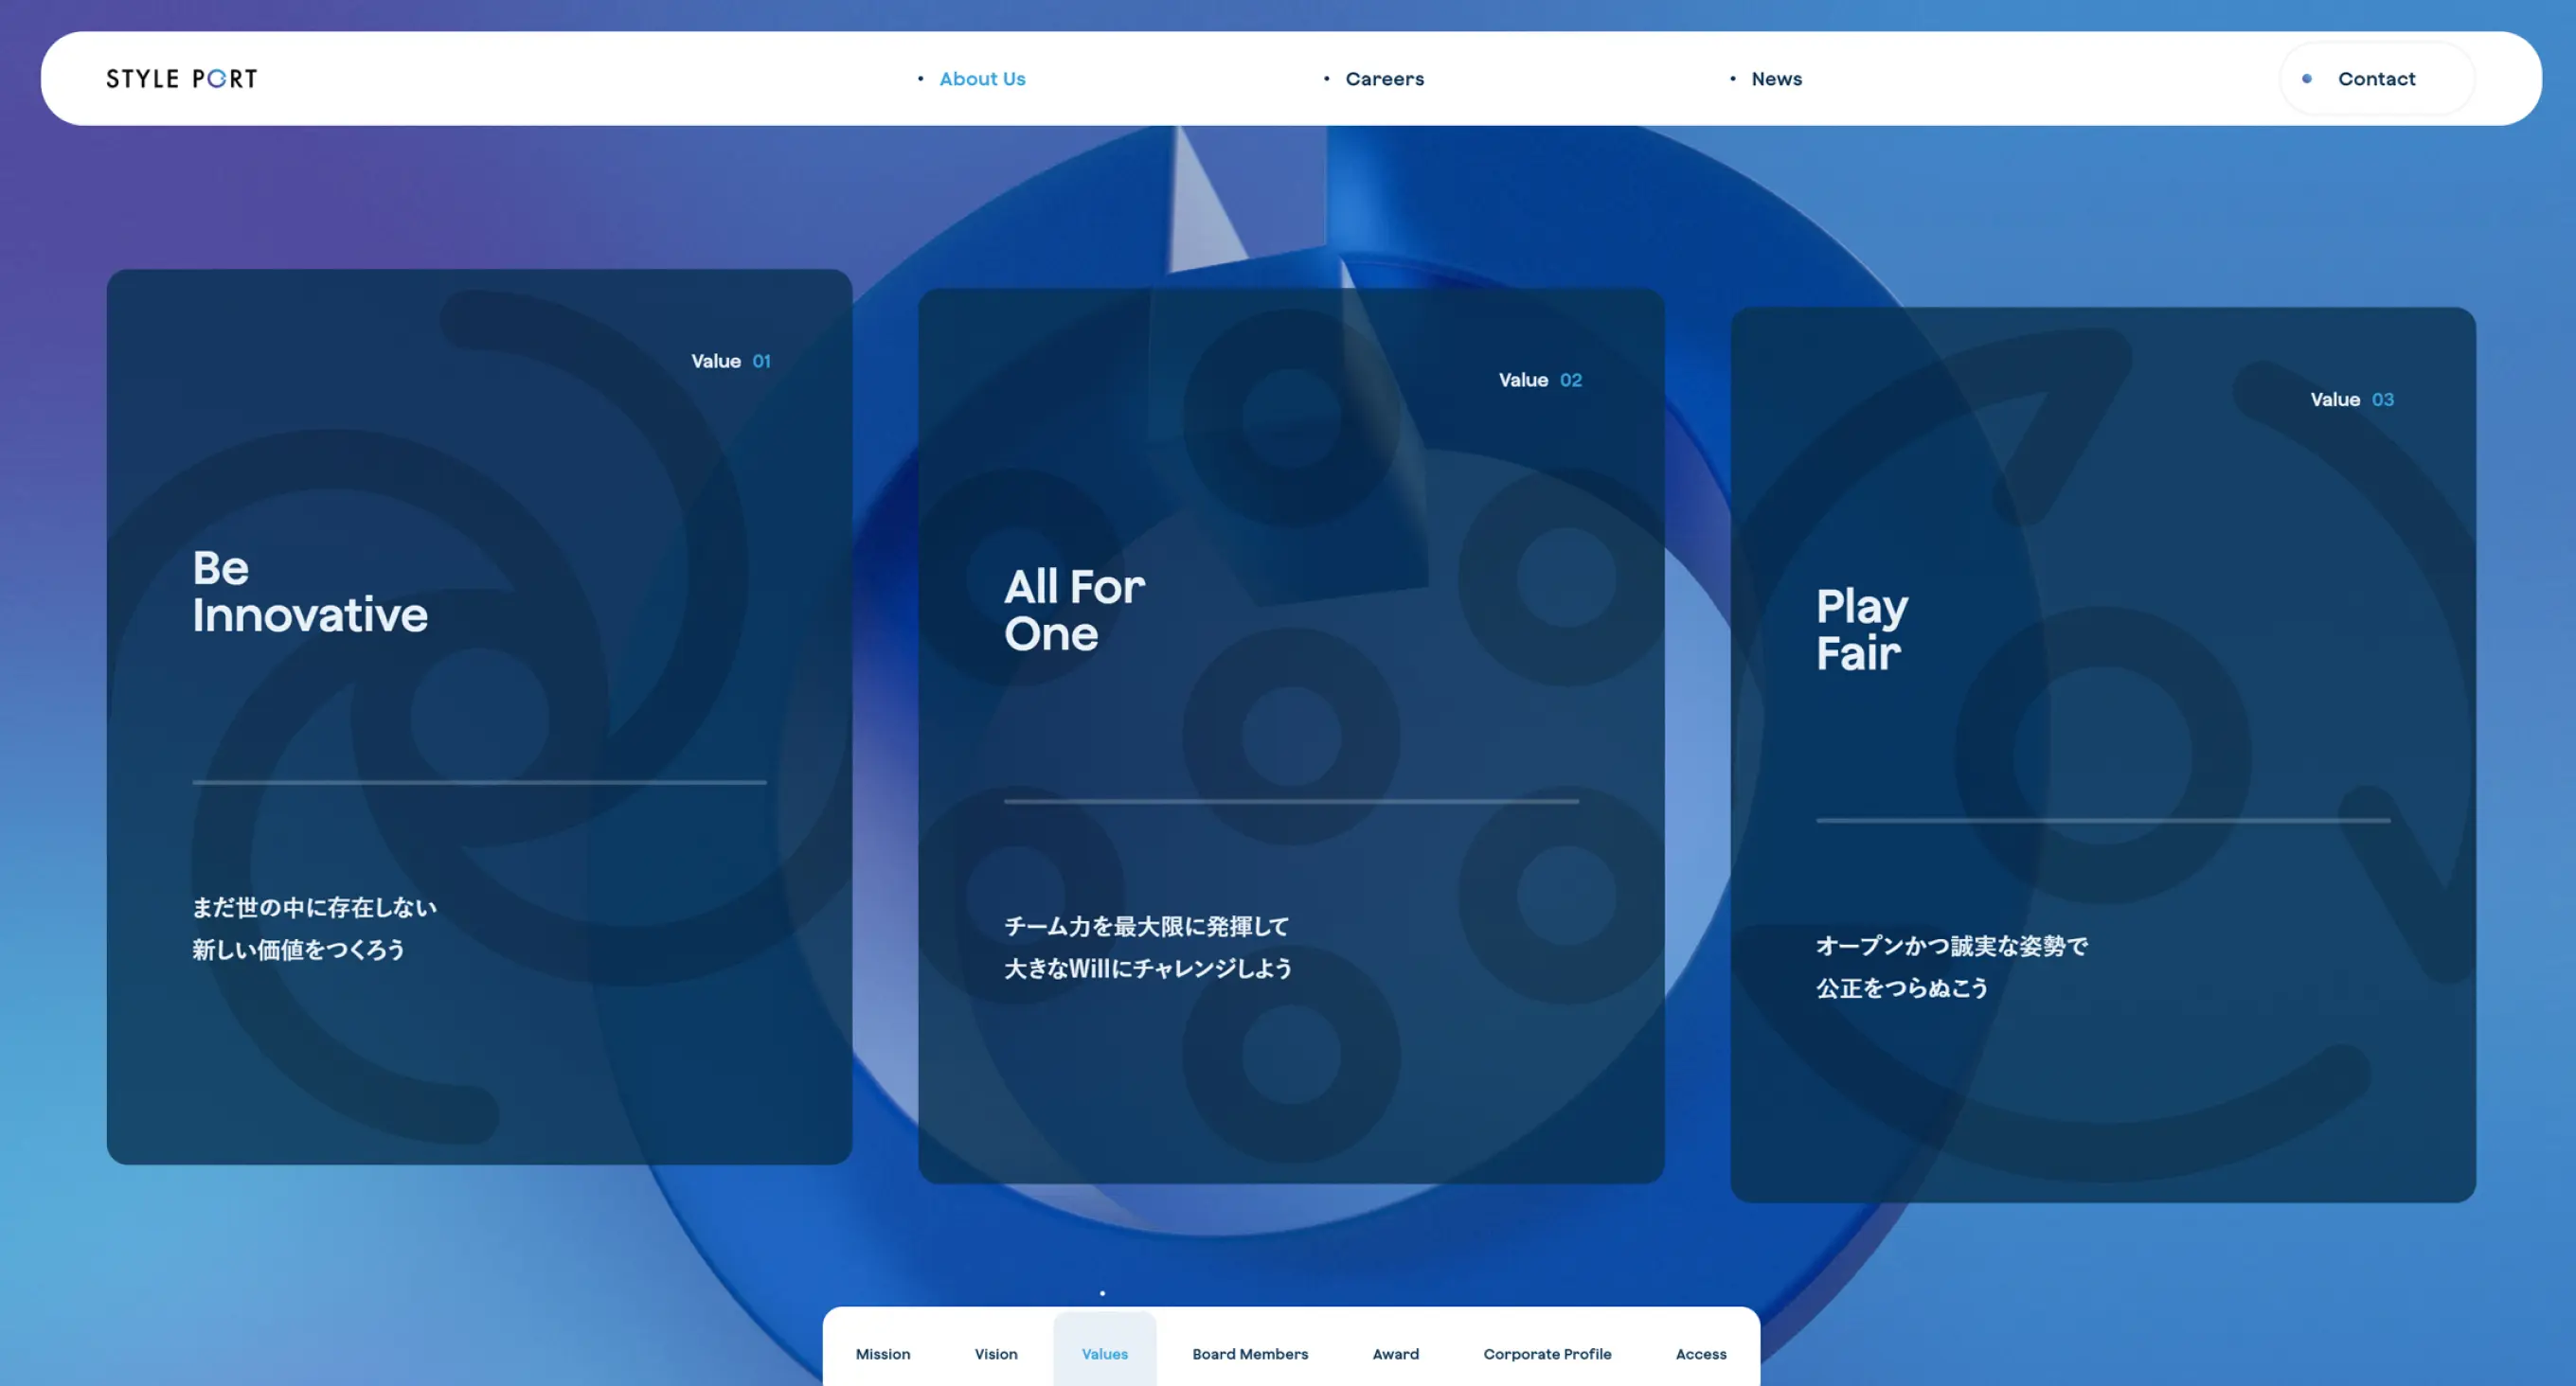Select the All For One card
This screenshot has width=2576, height=1386.
pyautogui.click(x=1290, y=735)
